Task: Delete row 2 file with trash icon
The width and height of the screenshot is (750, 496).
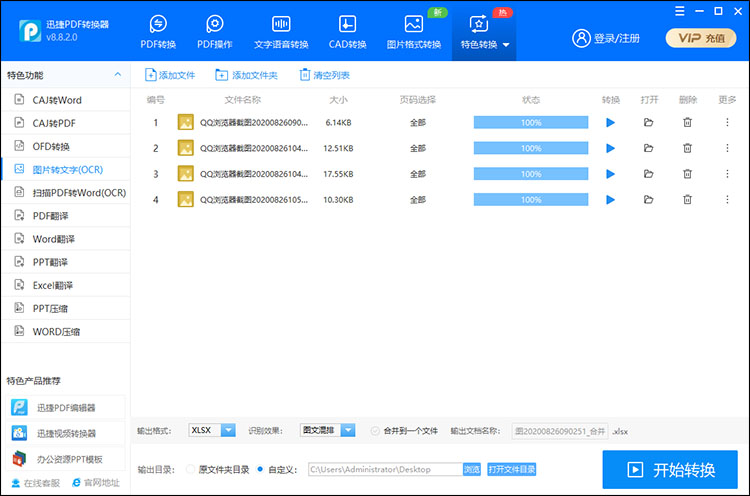Action: point(687,148)
